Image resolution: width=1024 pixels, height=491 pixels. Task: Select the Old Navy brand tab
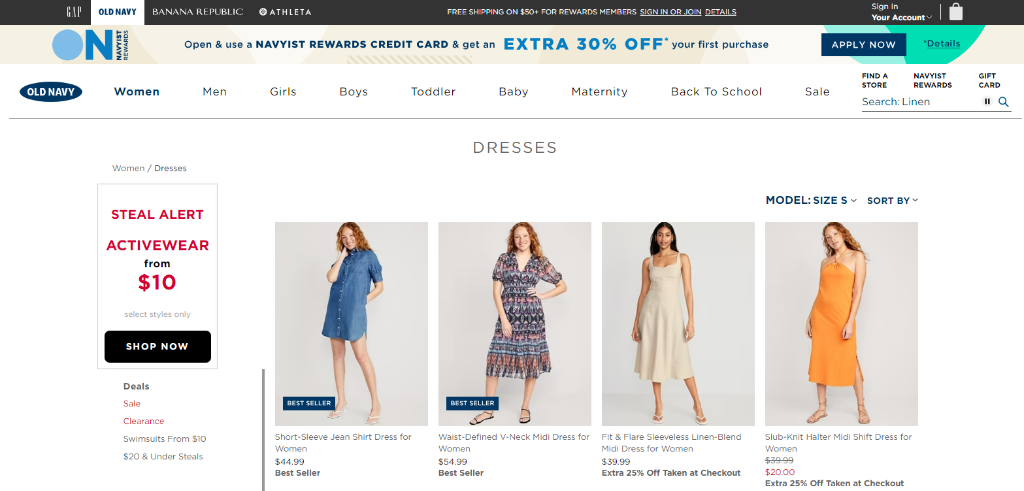coord(118,12)
